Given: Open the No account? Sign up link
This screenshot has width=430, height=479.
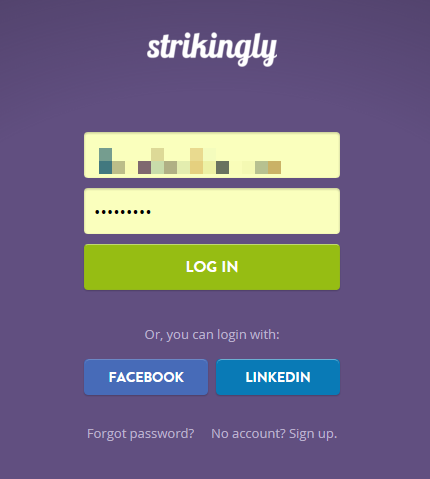Looking at the screenshot, I should click(x=274, y=434).
